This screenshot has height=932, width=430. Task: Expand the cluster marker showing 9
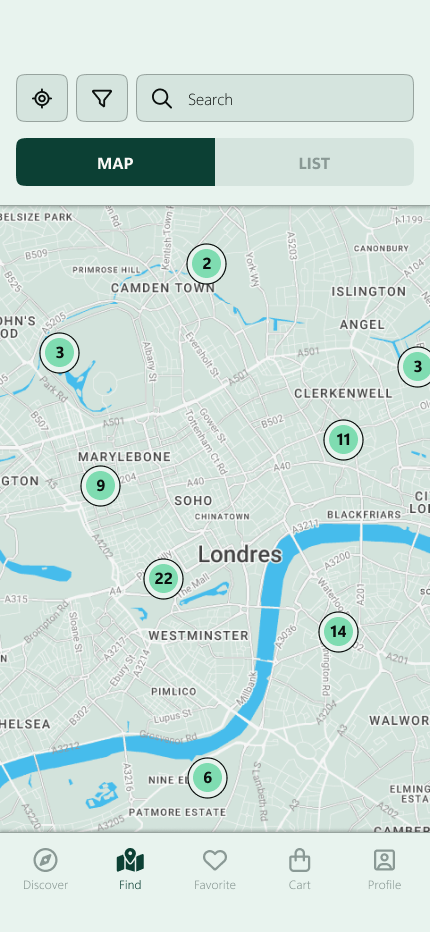[101, 486]
